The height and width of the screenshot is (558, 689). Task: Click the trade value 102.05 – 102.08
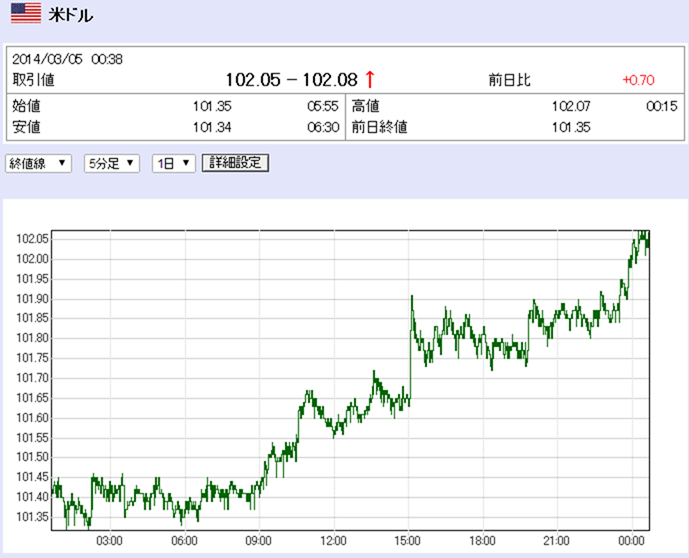click(292, 80)
